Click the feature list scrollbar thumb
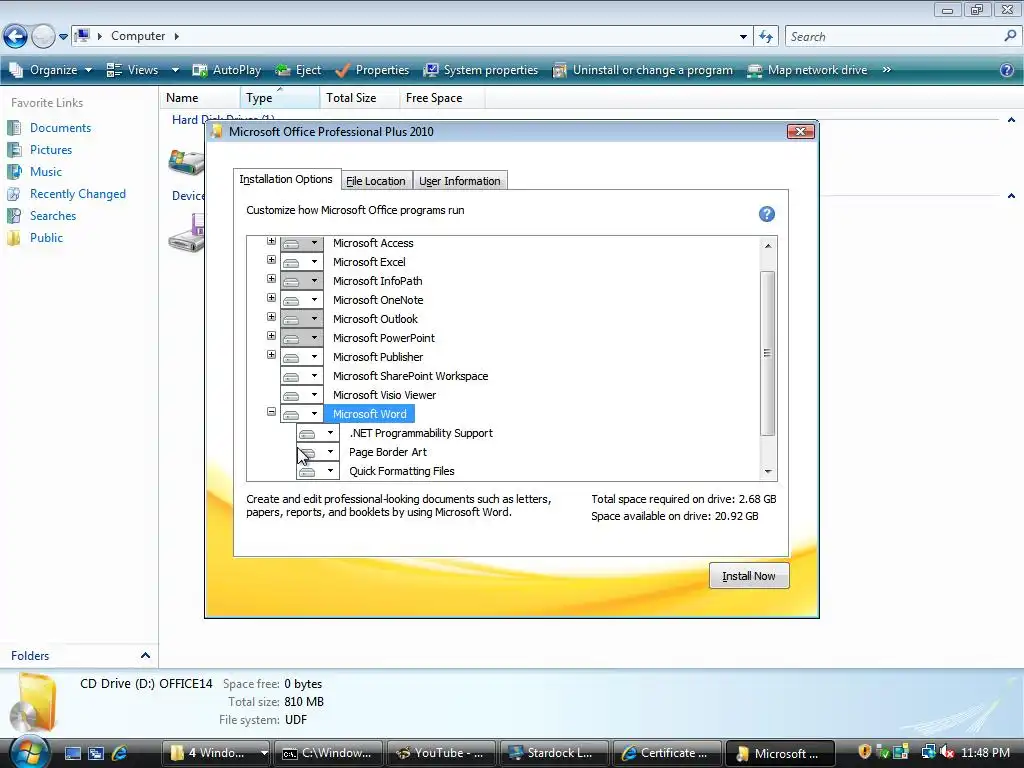Screen dimensions: 1024x768 click(x=768, y=353)
